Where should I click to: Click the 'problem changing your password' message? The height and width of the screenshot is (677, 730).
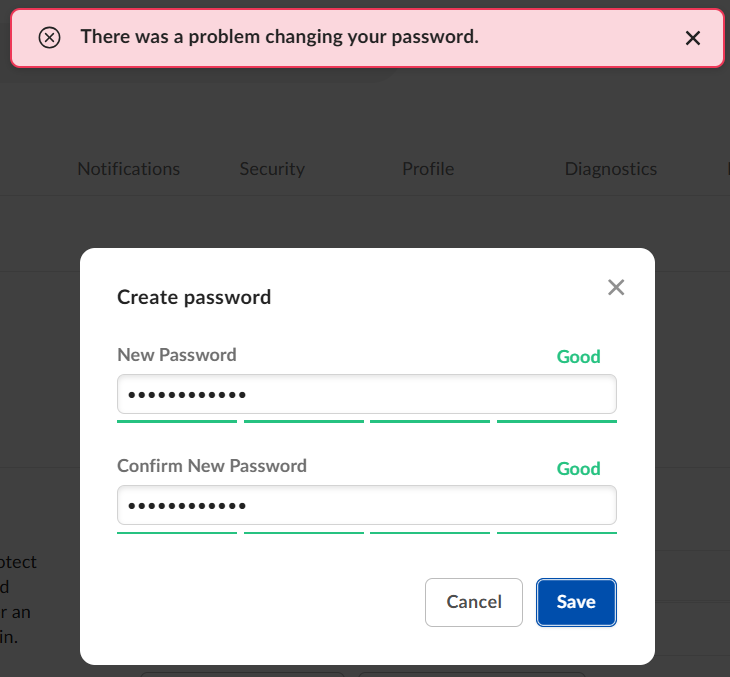tap(279, 37)
